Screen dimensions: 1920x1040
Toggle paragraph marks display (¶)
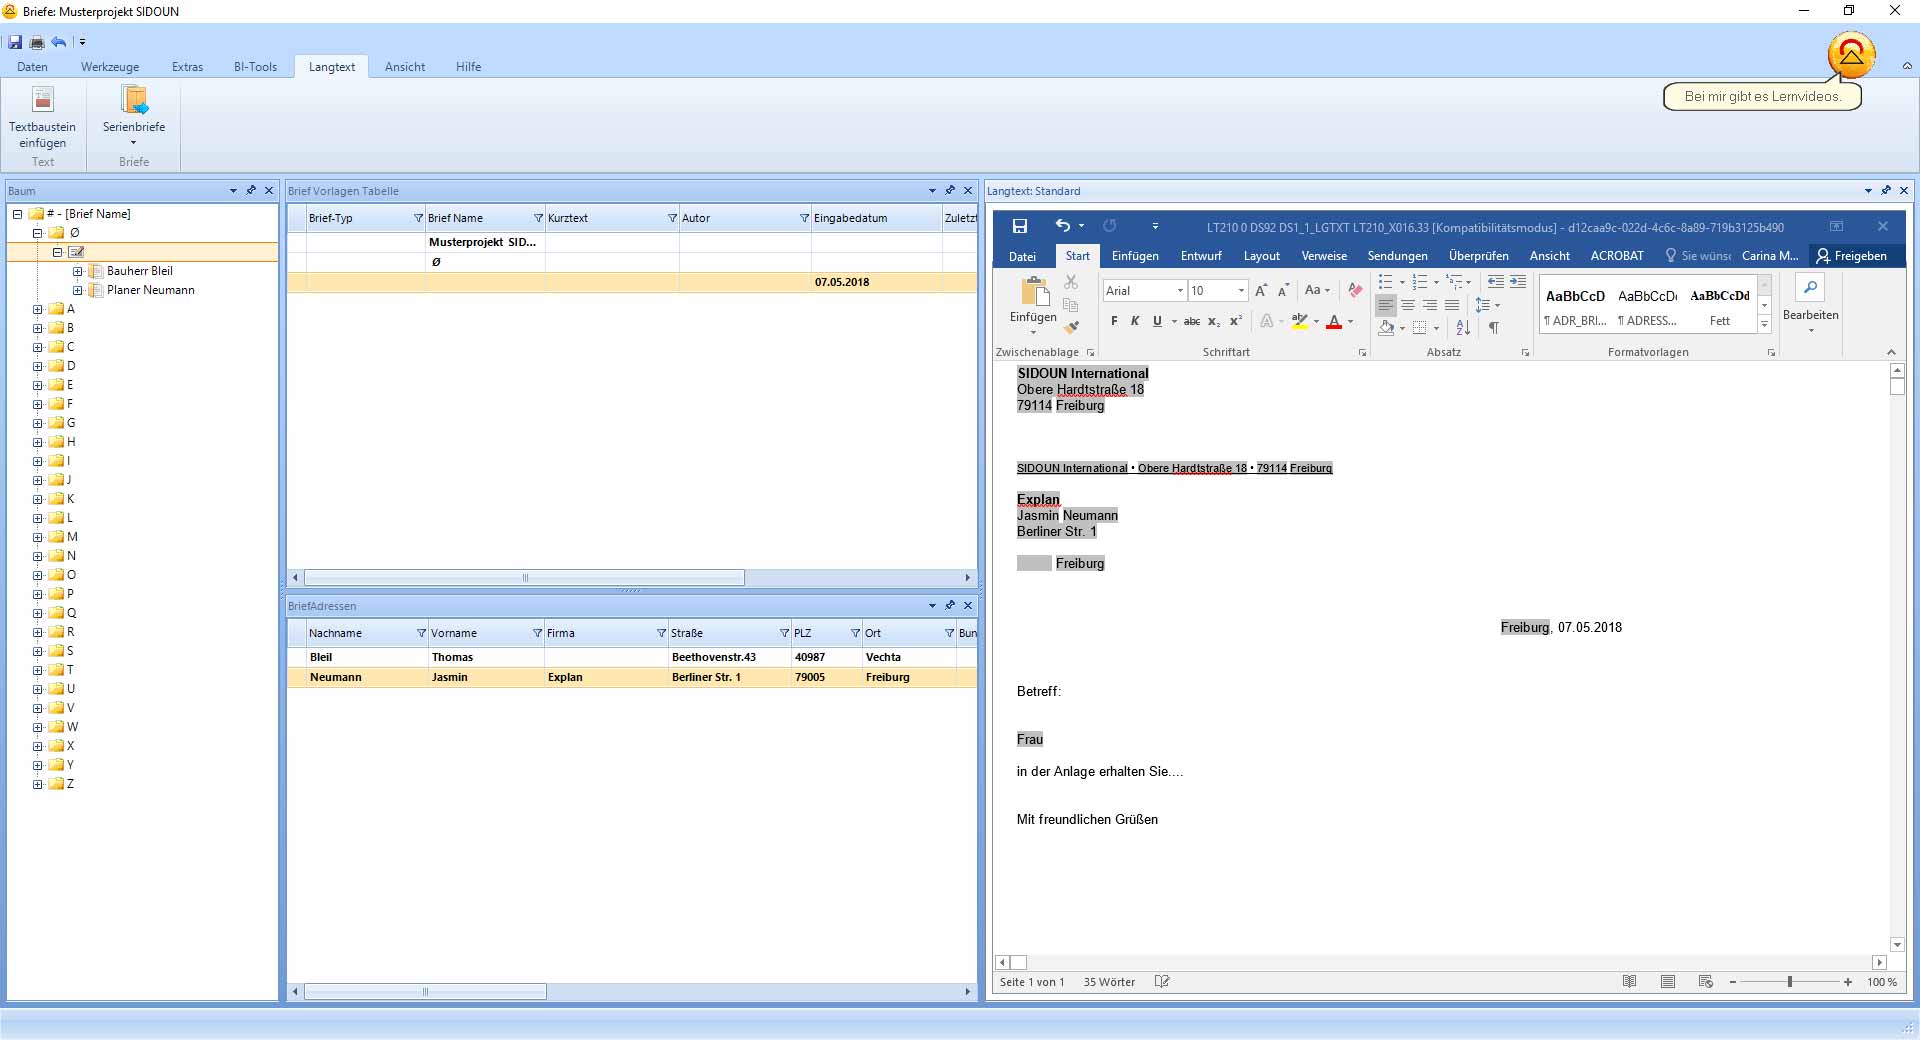(x=1493, y=327)
